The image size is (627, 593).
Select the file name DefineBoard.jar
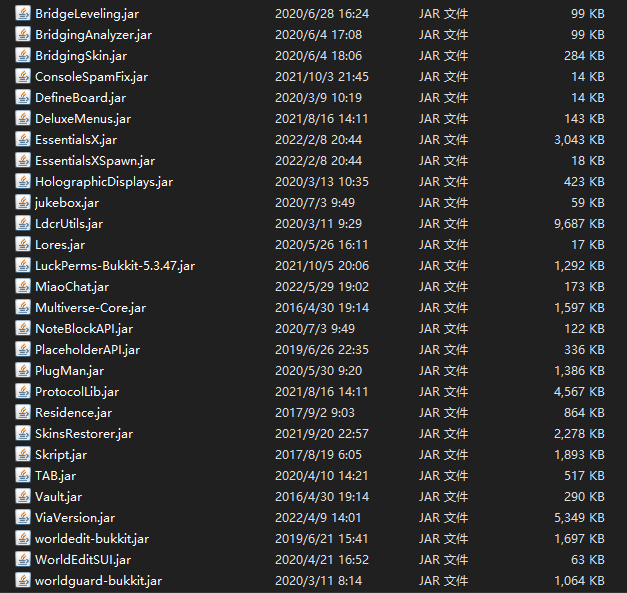coord(80,98)
